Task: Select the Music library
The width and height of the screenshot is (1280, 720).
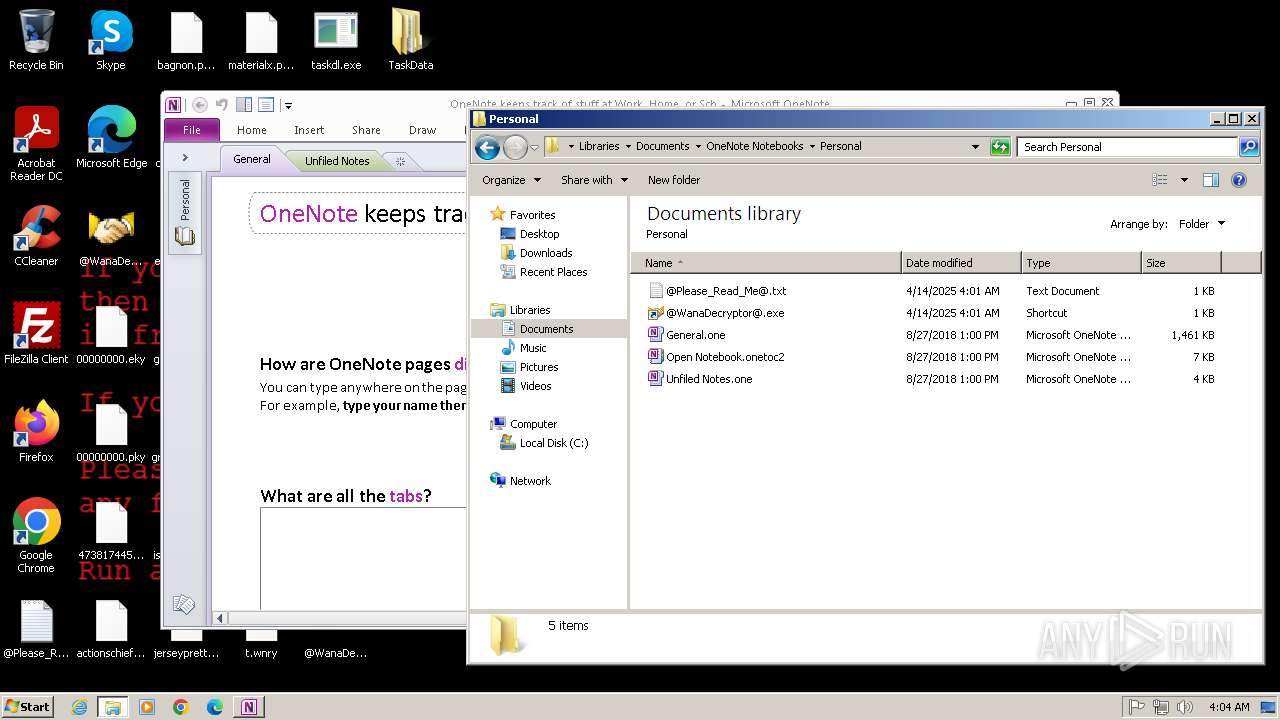Action: [532, 348]
